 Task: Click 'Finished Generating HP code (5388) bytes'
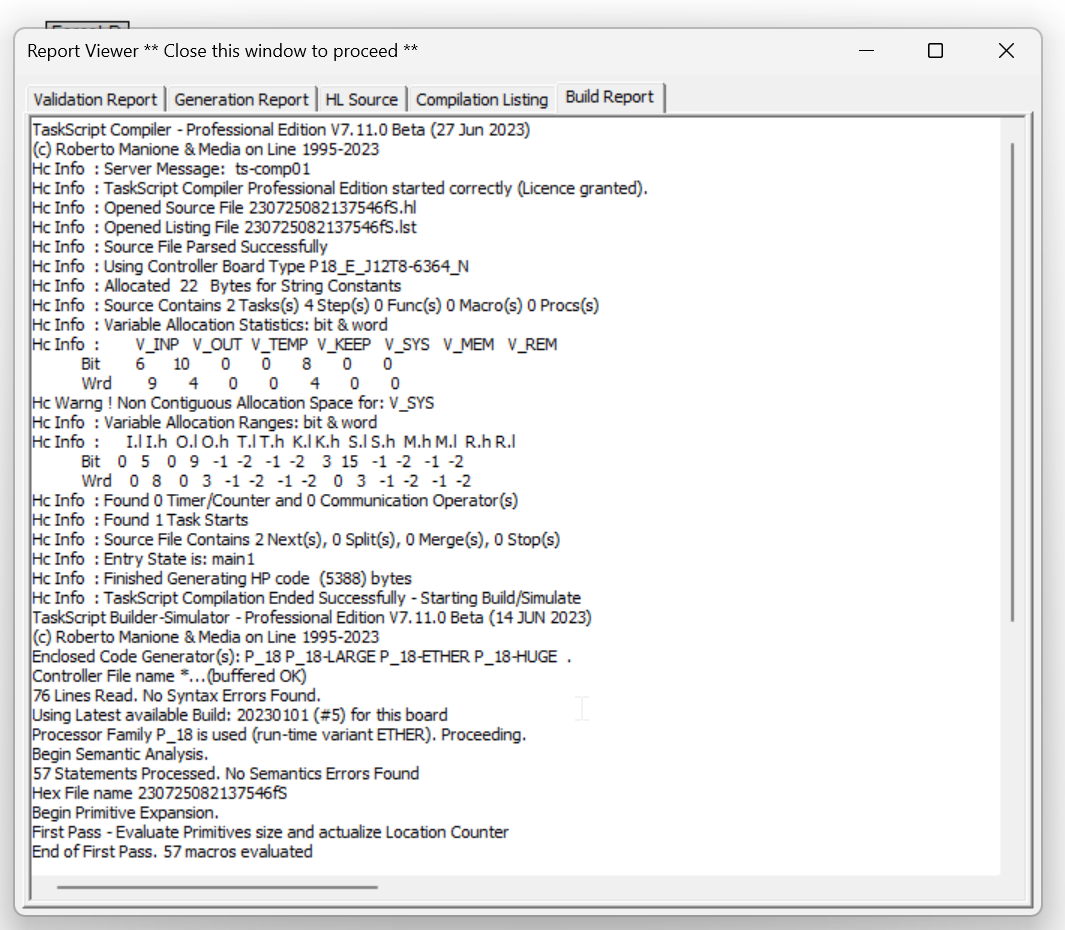[x=222, y=578]
